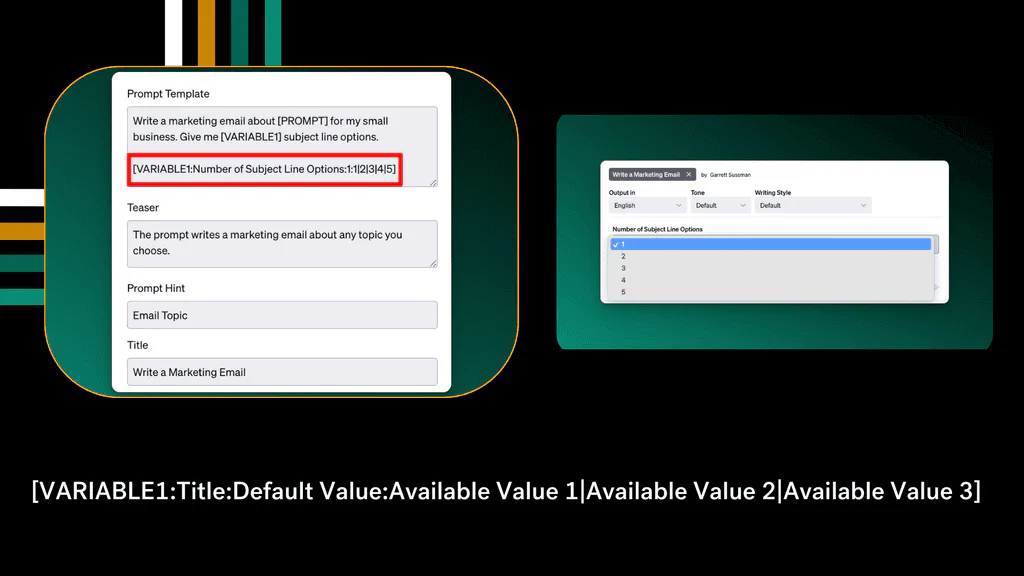The width and height of the screenshot is (1024, 576).
Task: Choose option 4 in Subject Line Options list
Action: coord(771,280)
